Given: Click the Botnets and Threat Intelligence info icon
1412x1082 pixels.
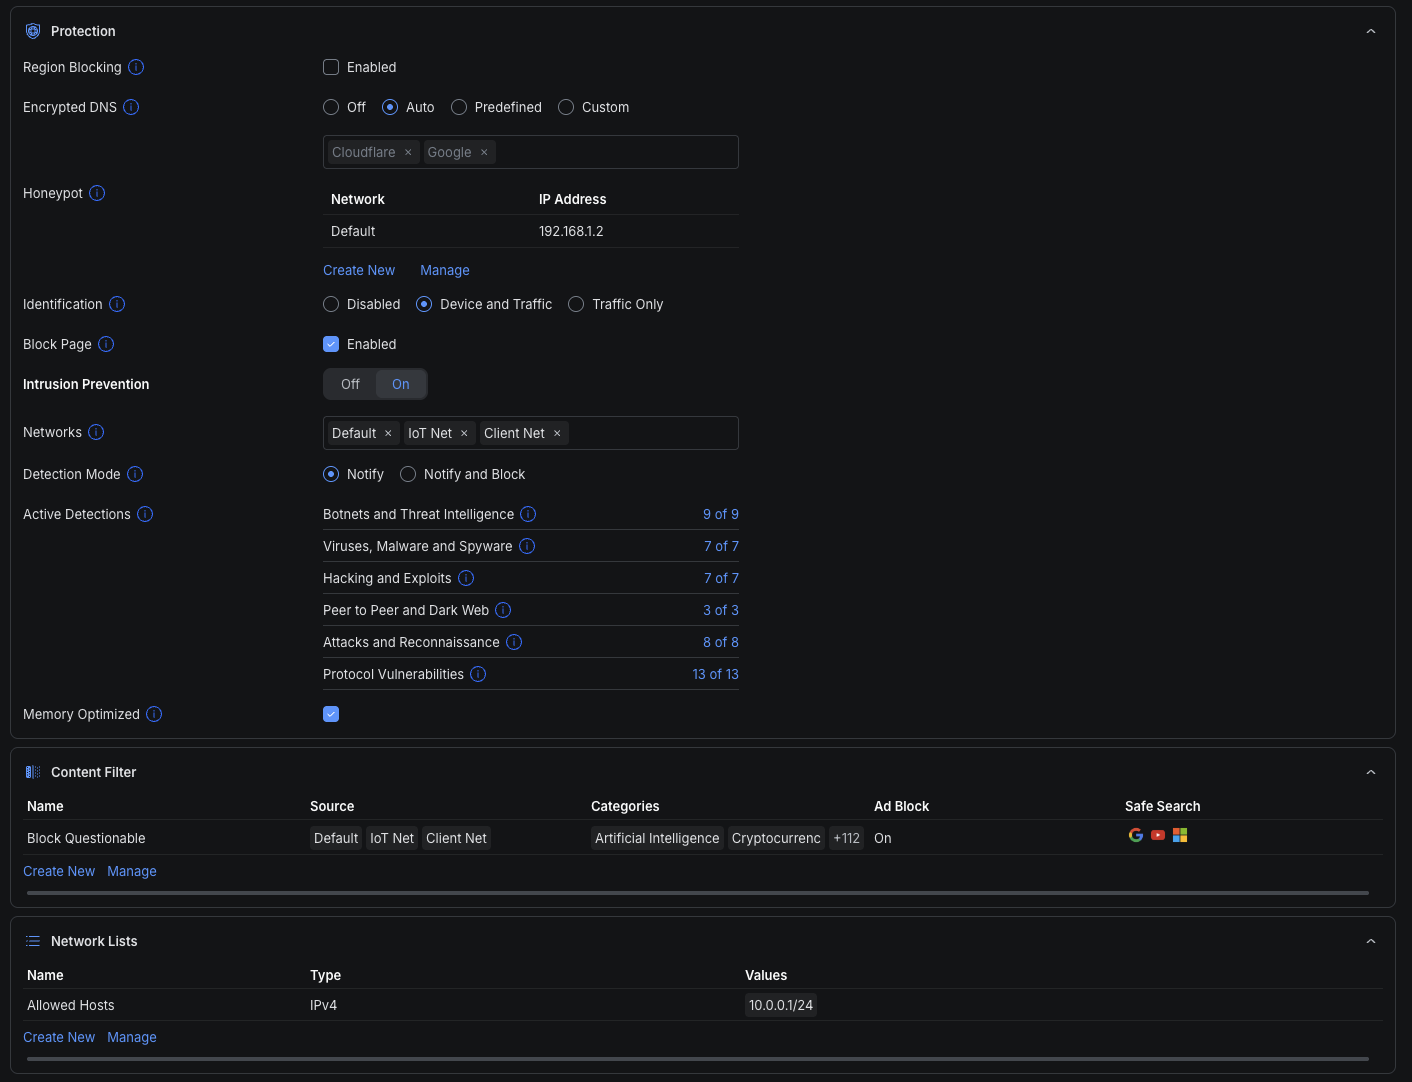Looking at the screenshot, I should coord(528,514).
